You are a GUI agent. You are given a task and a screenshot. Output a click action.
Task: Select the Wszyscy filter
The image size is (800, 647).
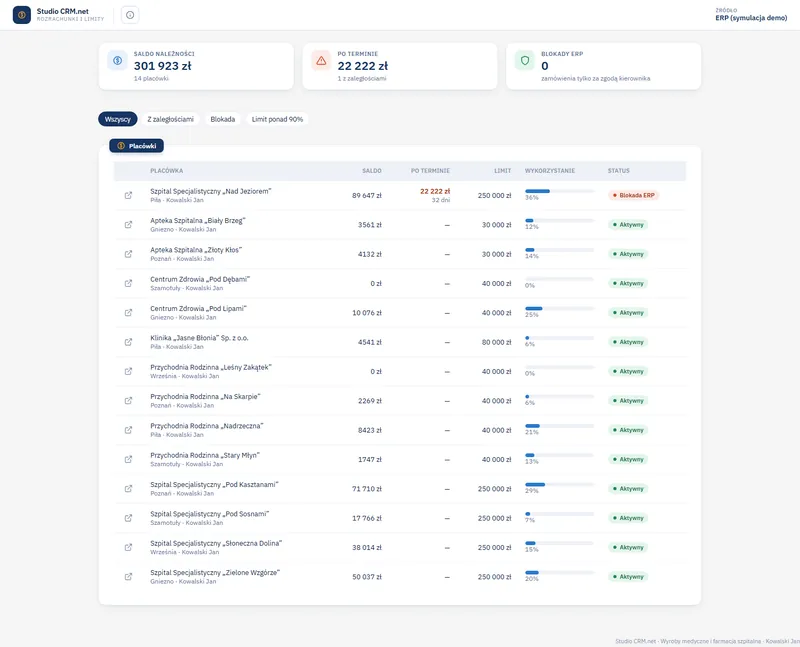pos(118,119)
